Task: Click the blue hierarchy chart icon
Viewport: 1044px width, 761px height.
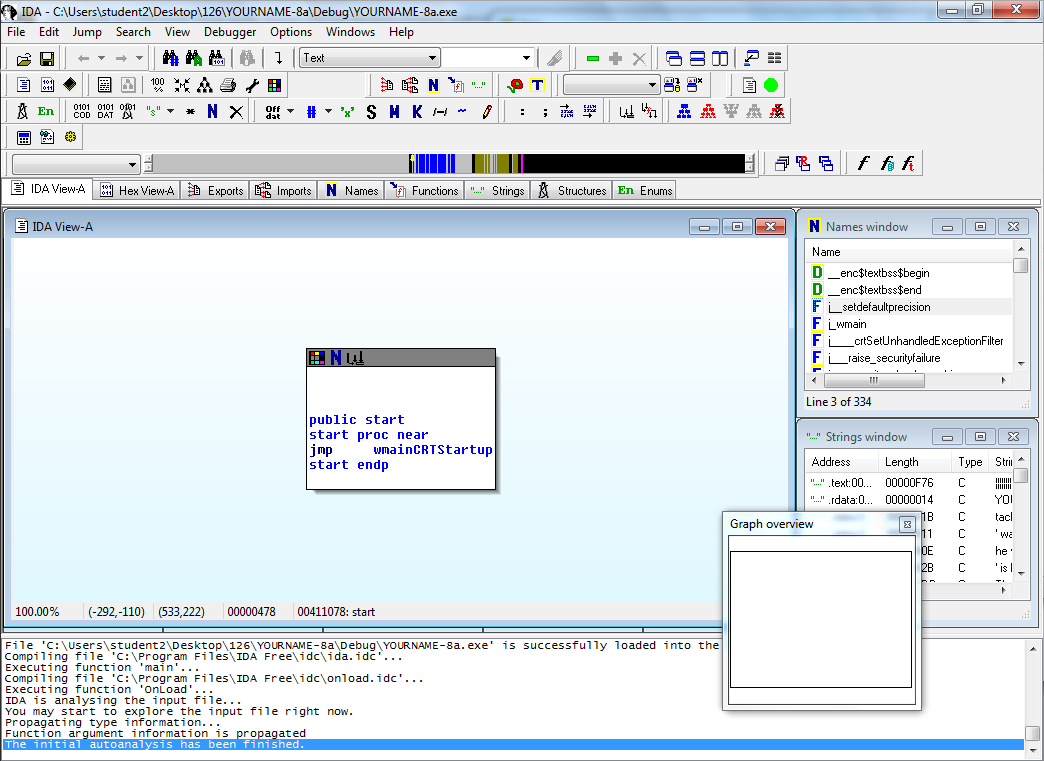Action: 684,111
